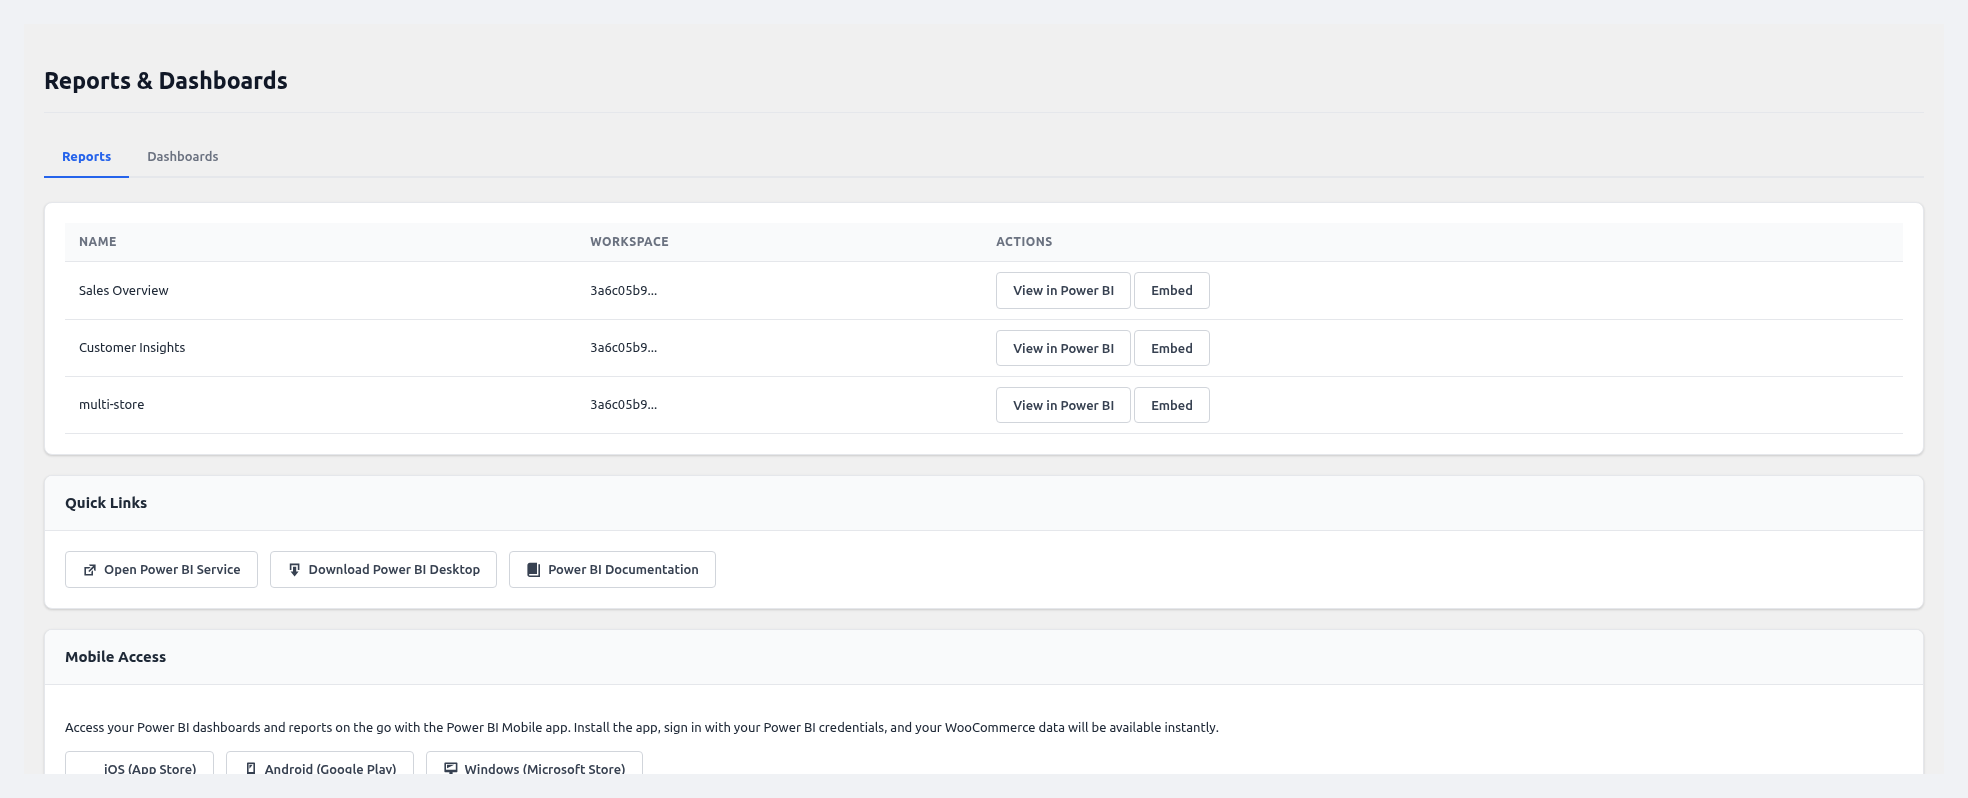Viewport: 1968px width, 798px height.
Task: Click the ACTIONS column header
Action: (1024, 242)
